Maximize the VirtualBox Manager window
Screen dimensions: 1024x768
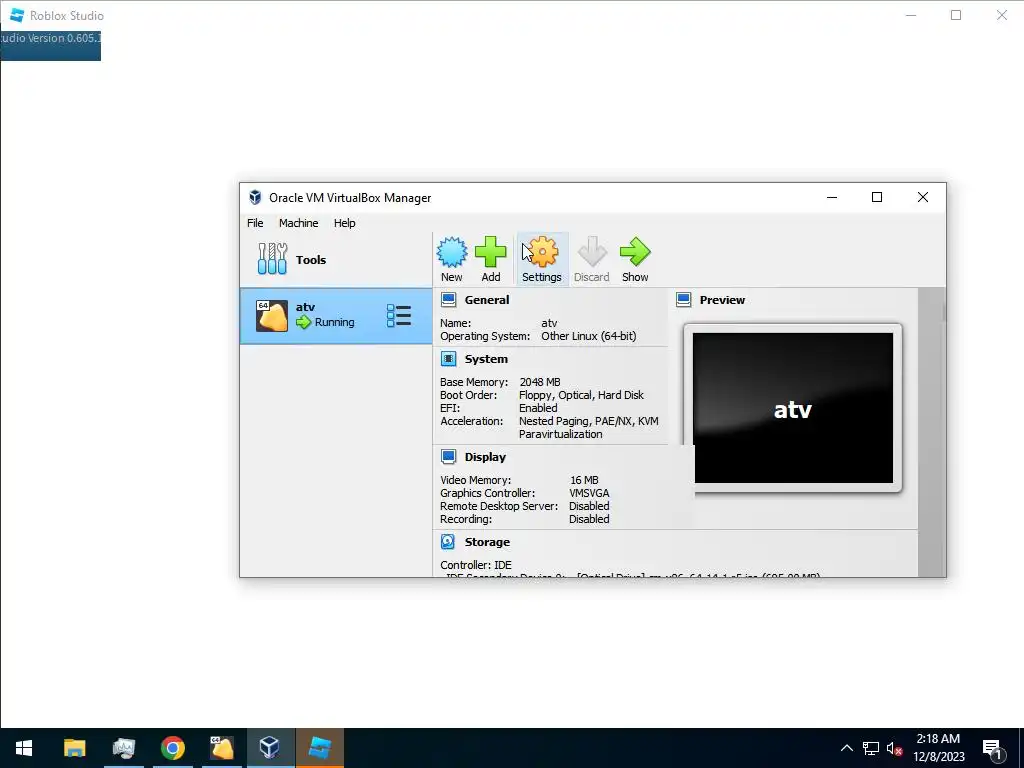(877, 197)
